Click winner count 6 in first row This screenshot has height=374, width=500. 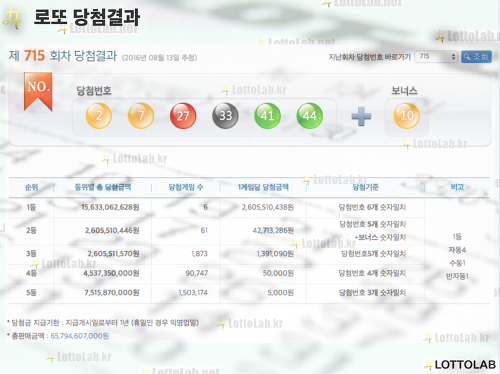pos(205,207)
